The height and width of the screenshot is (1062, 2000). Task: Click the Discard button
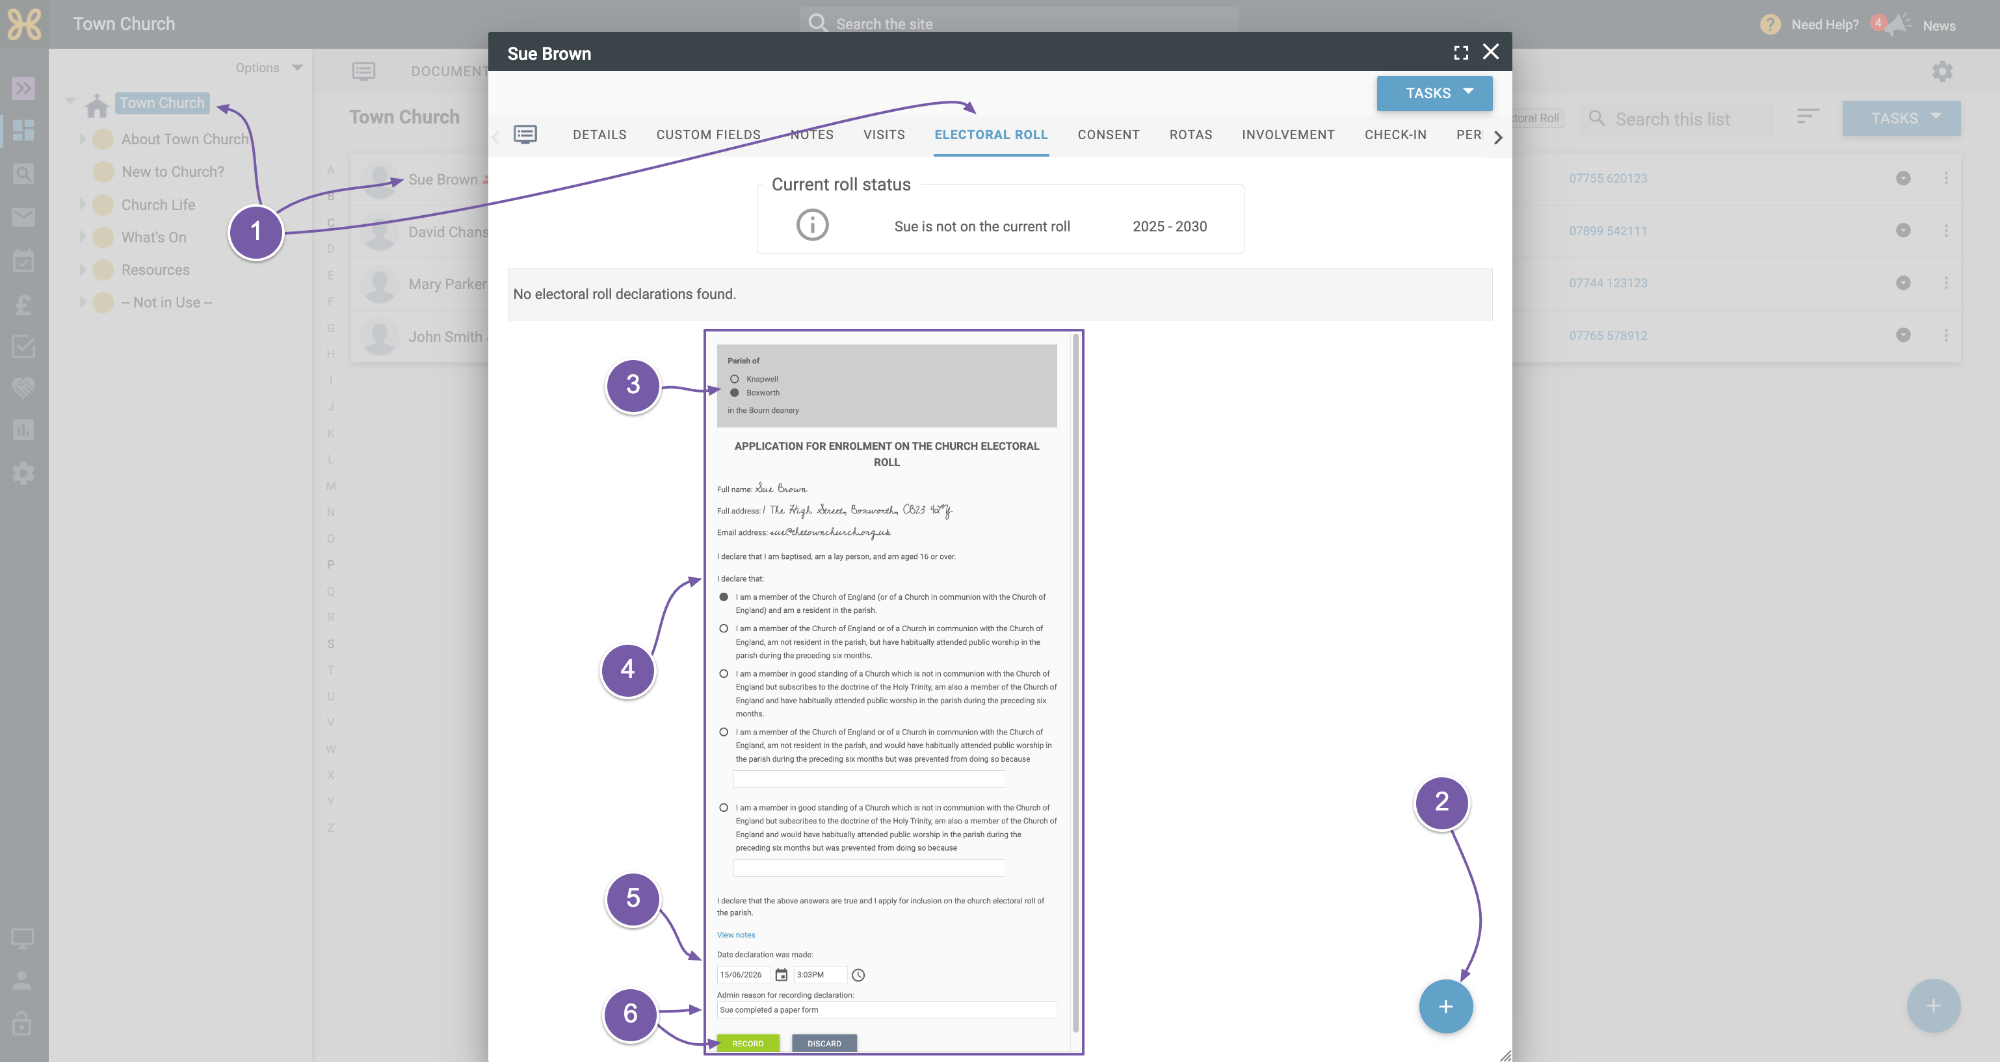click(824, 1043)
